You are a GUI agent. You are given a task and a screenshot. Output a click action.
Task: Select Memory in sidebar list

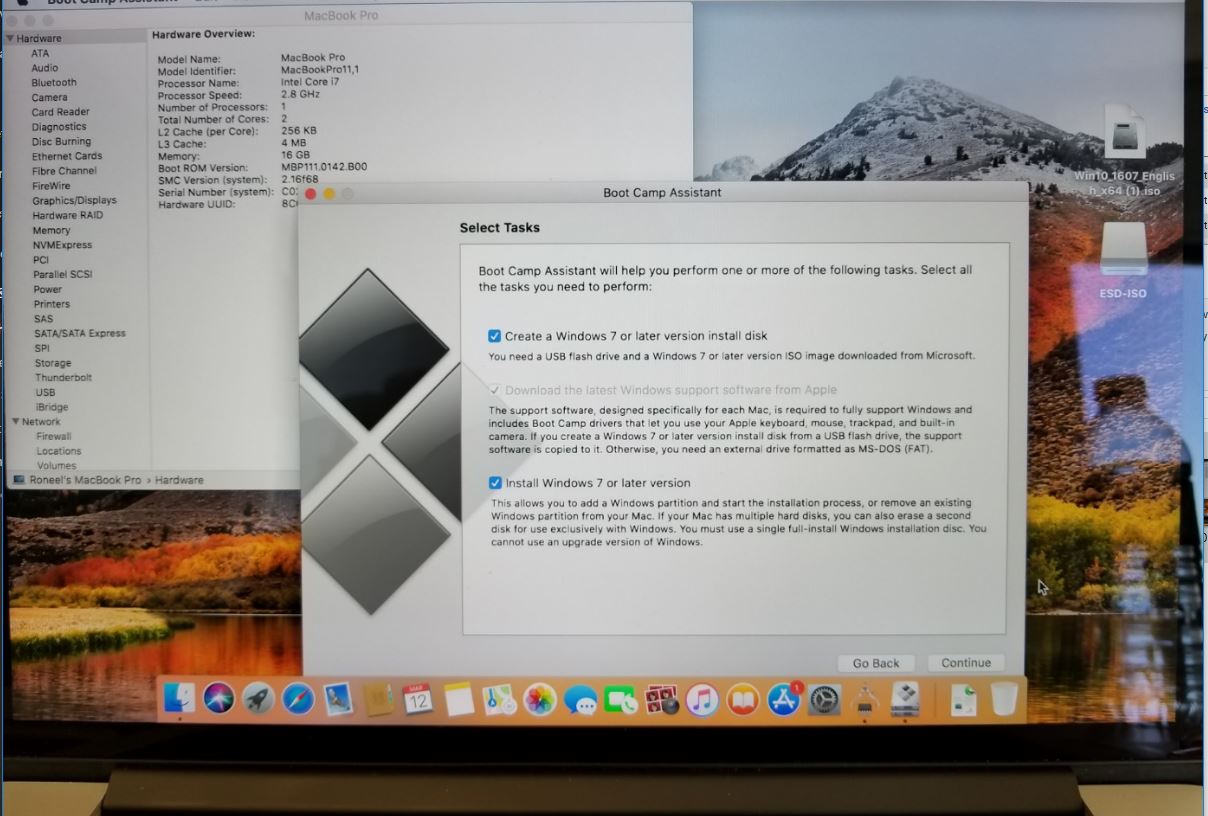52,230
